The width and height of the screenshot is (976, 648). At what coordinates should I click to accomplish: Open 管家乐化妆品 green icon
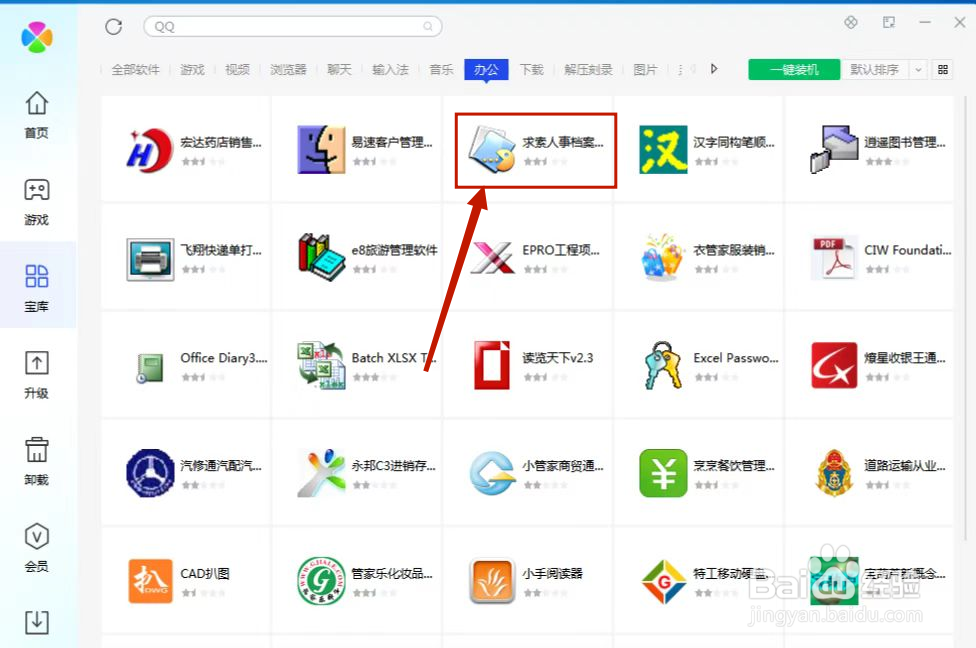321,581
